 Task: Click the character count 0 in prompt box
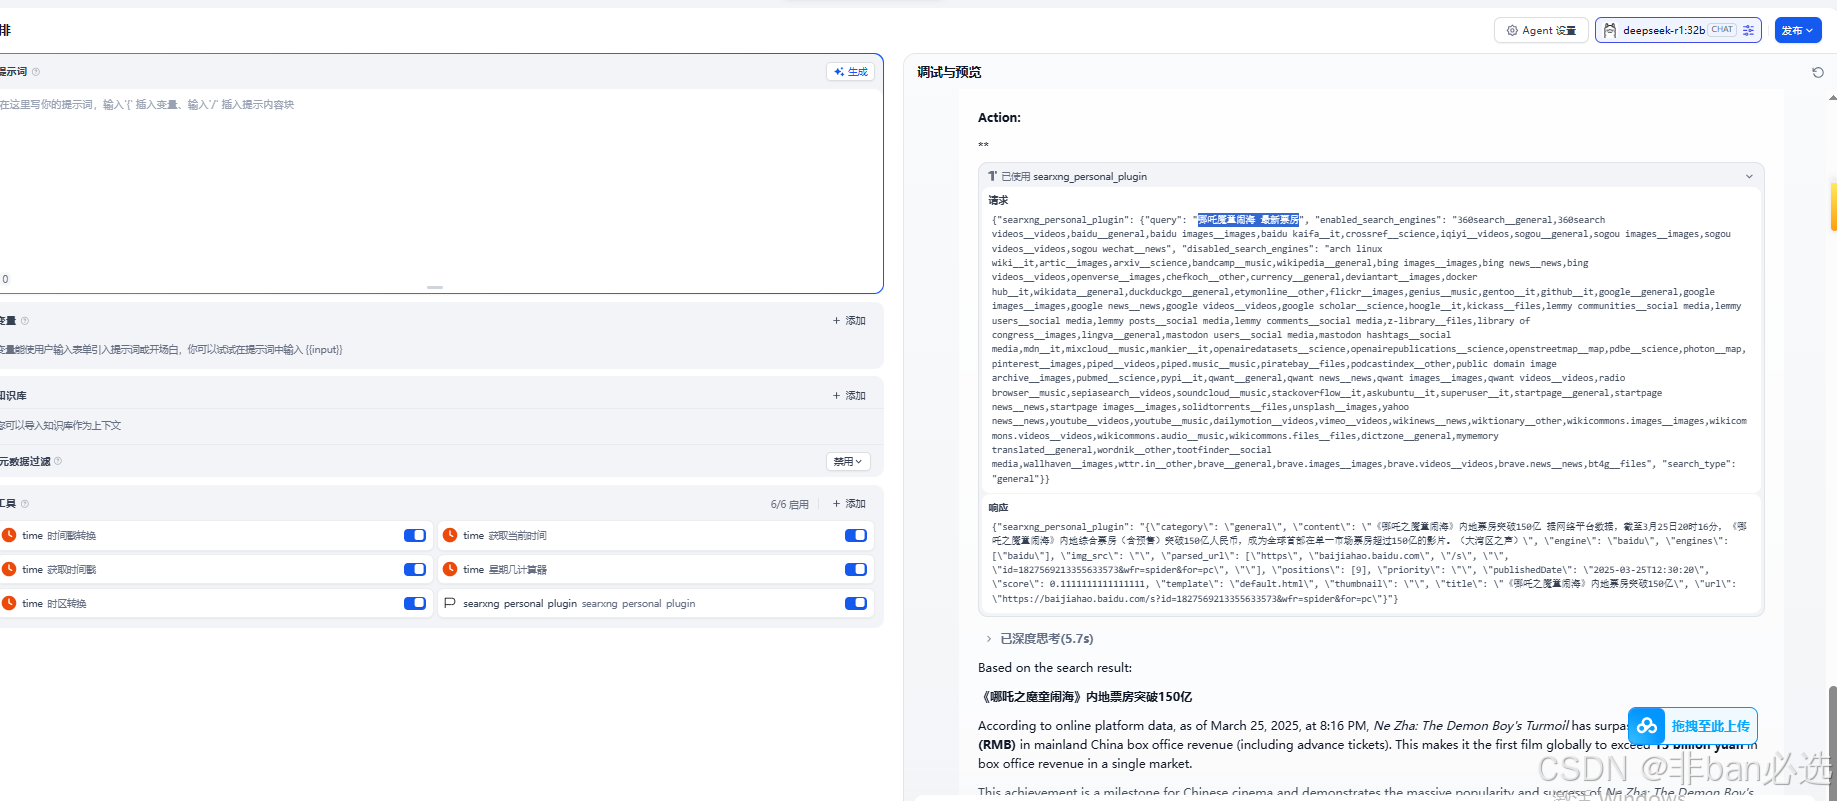pyautogui.click(x=5, y=280)
